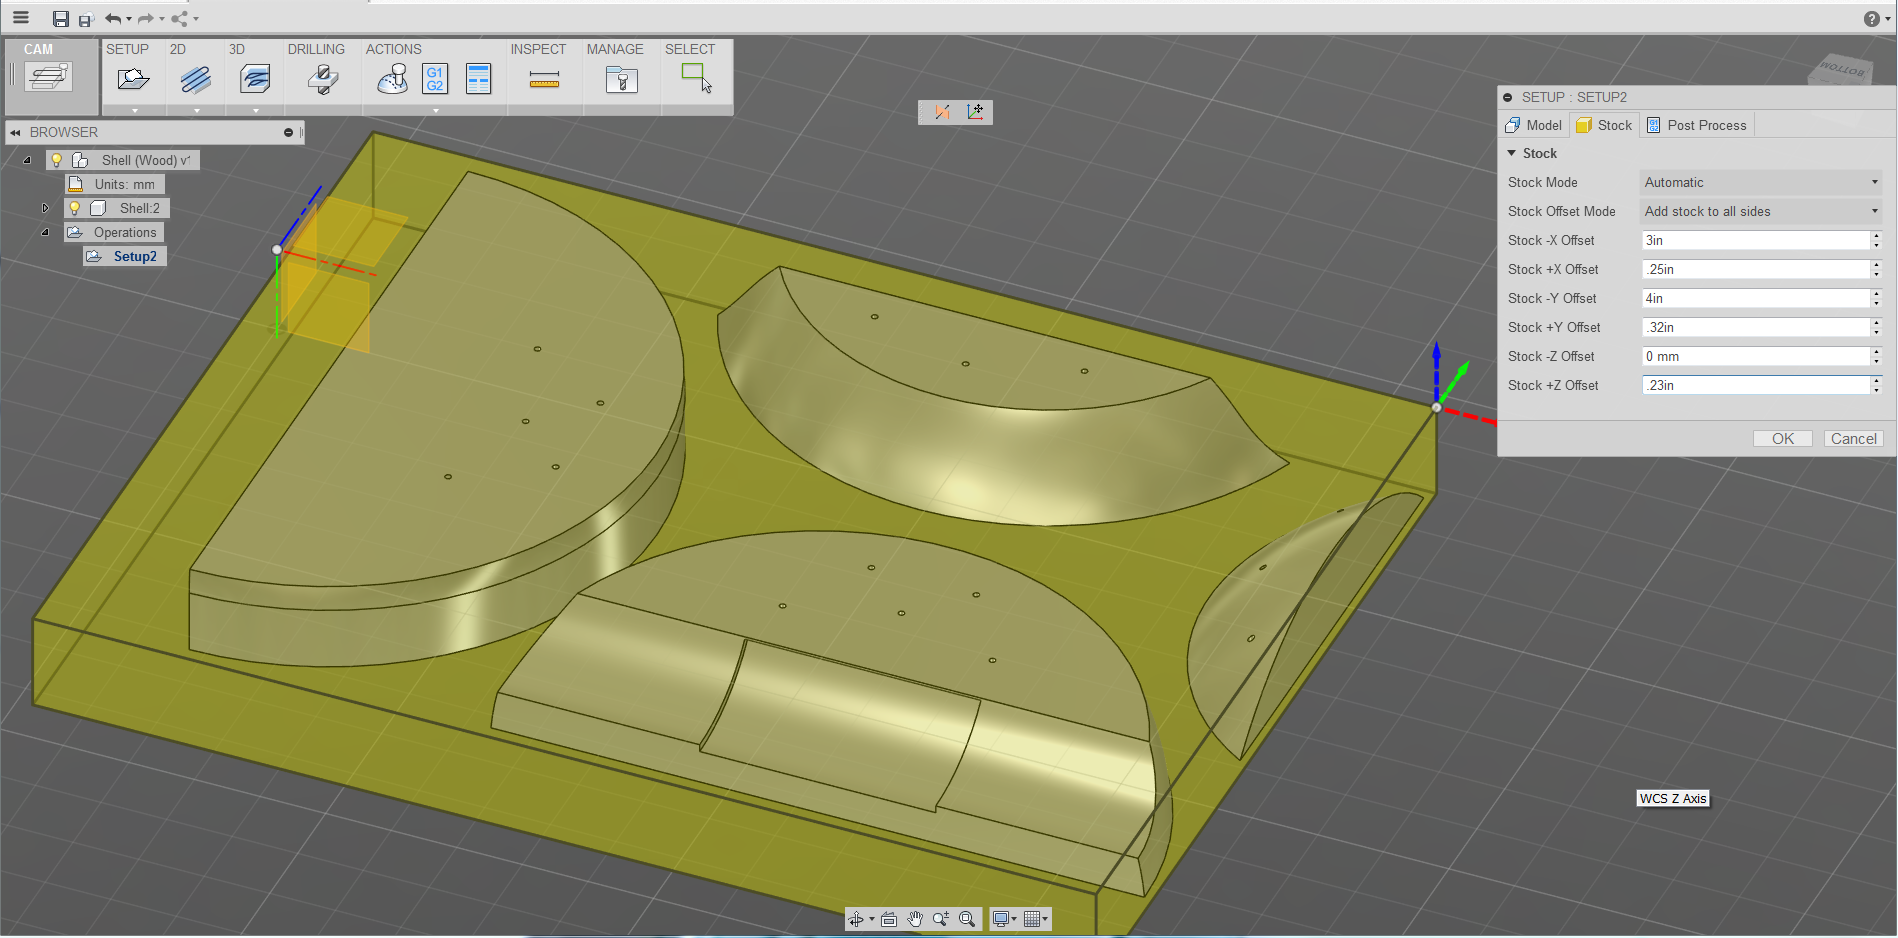
Task: Click the Select window-selection icon
Action: tap(696, 78)
